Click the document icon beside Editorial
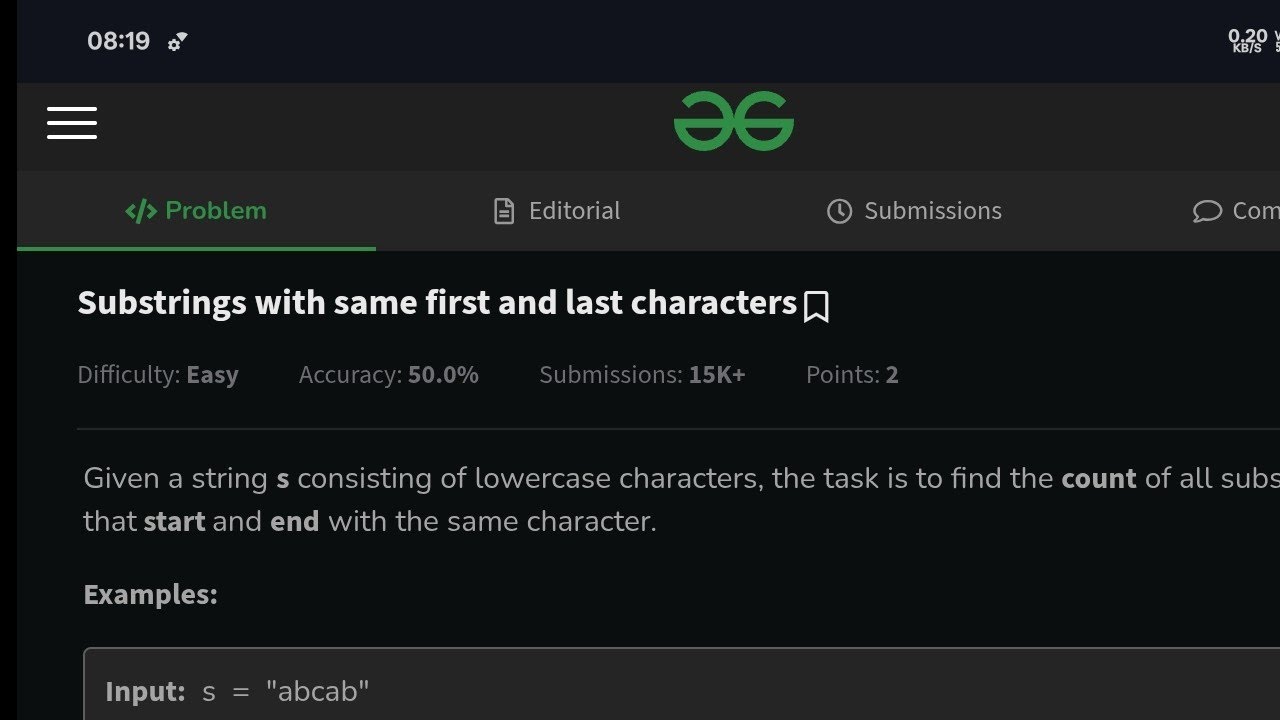This screenshot has width=1280, height=720. (504, 211)
